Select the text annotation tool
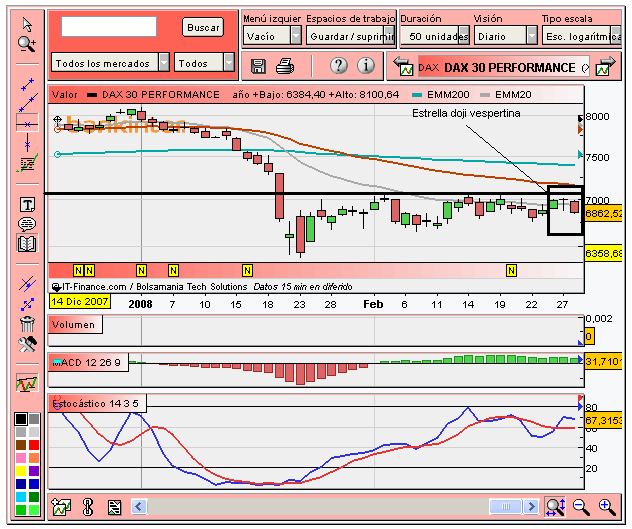Viewport: 632px width, 529px height. pos(27,205)
